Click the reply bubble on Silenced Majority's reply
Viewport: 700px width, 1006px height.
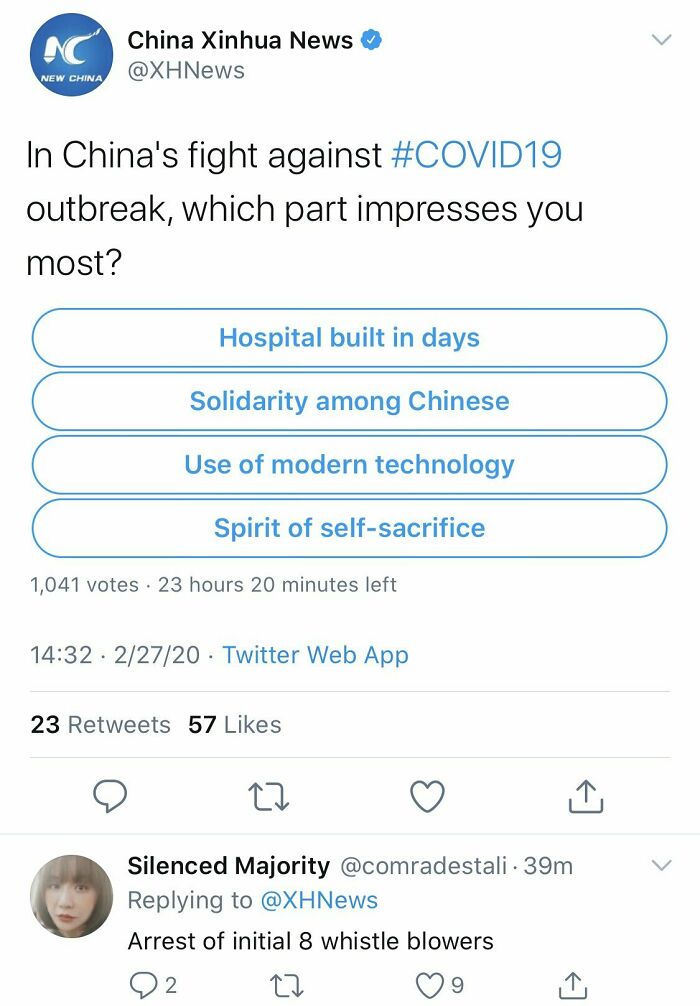tap(139, 984)
